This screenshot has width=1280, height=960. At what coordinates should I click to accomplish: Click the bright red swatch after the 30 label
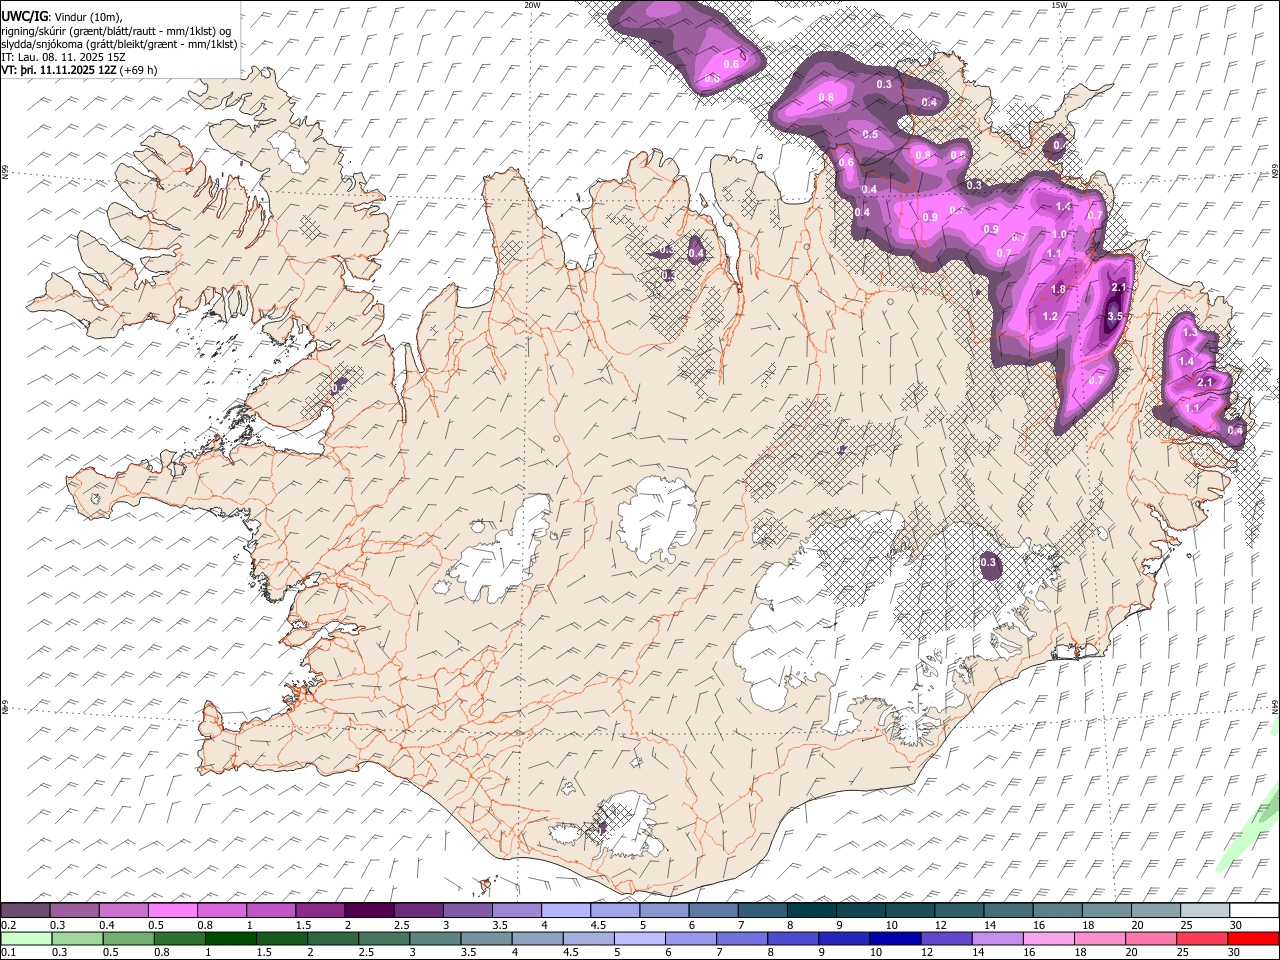click(1252, 939)
